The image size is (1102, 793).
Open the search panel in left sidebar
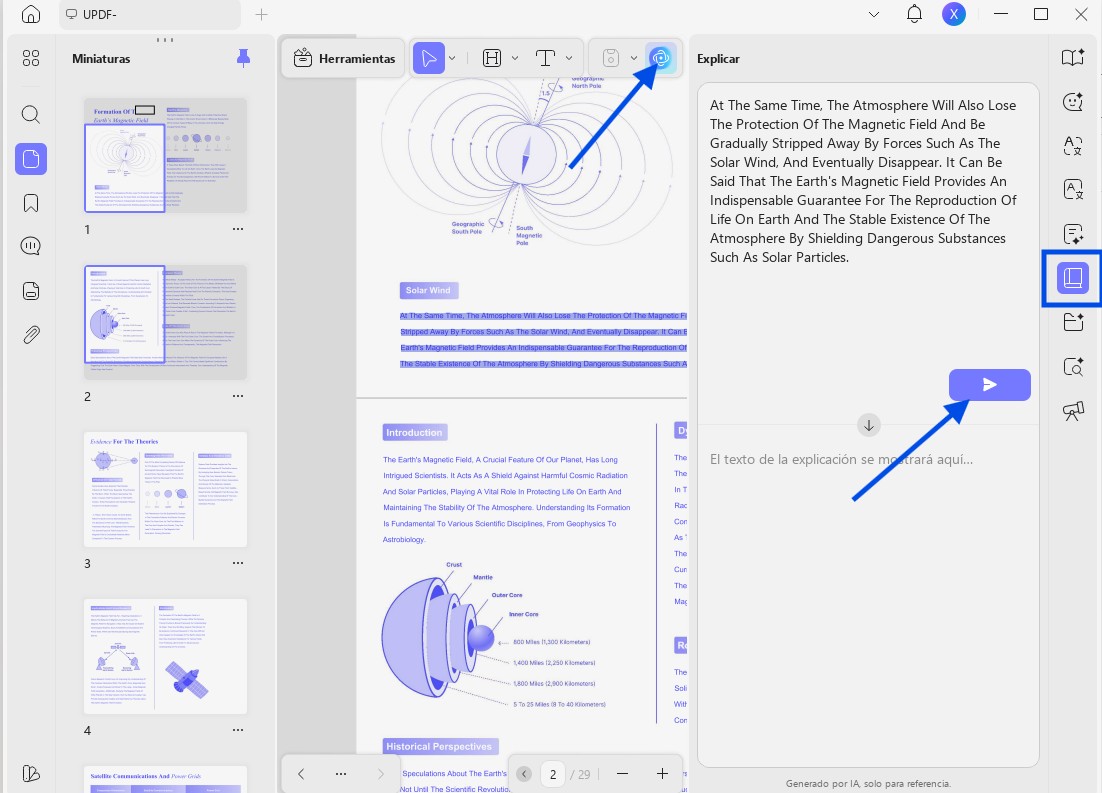pyautogui.click(x=30, y=114)
